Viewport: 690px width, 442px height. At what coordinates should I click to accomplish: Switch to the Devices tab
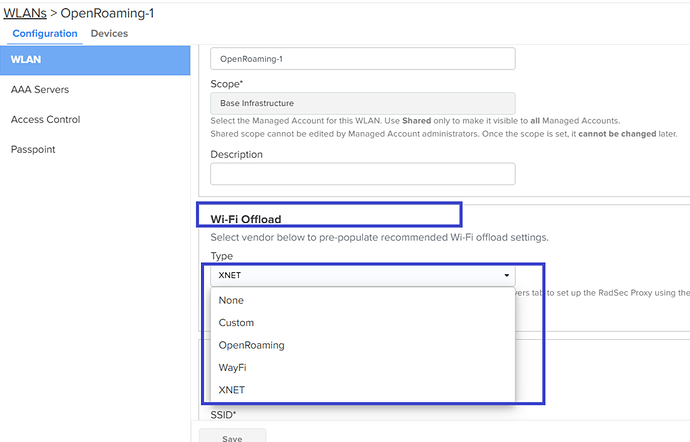tap(109, 33)
